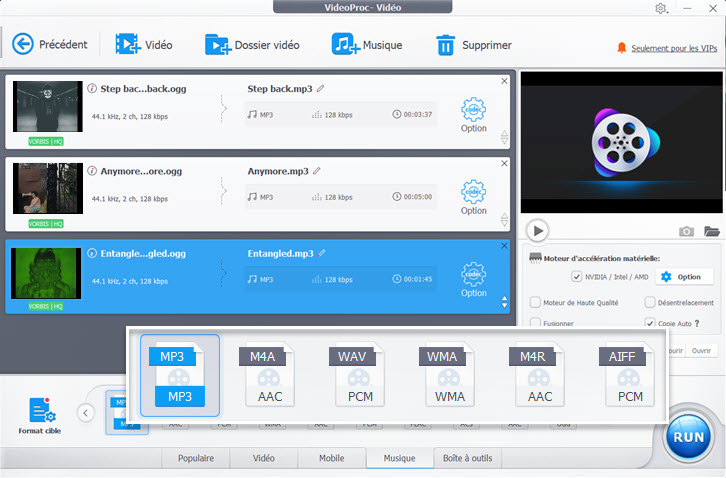Switch to the Vidéo format tab
The image size is (726, 478).
[263, 458]
